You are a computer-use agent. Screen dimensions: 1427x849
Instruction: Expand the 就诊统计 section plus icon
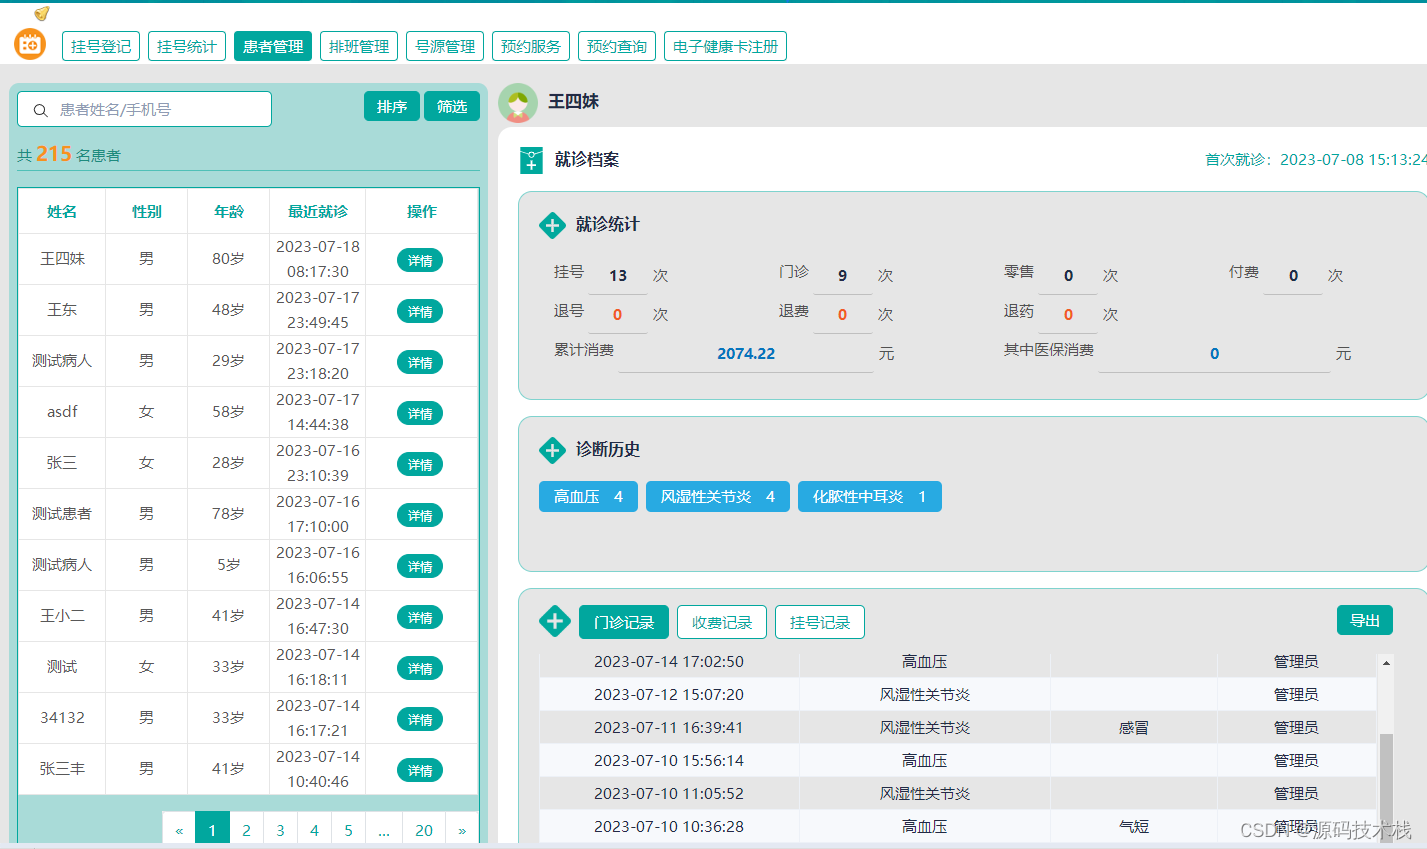point(552,225)
